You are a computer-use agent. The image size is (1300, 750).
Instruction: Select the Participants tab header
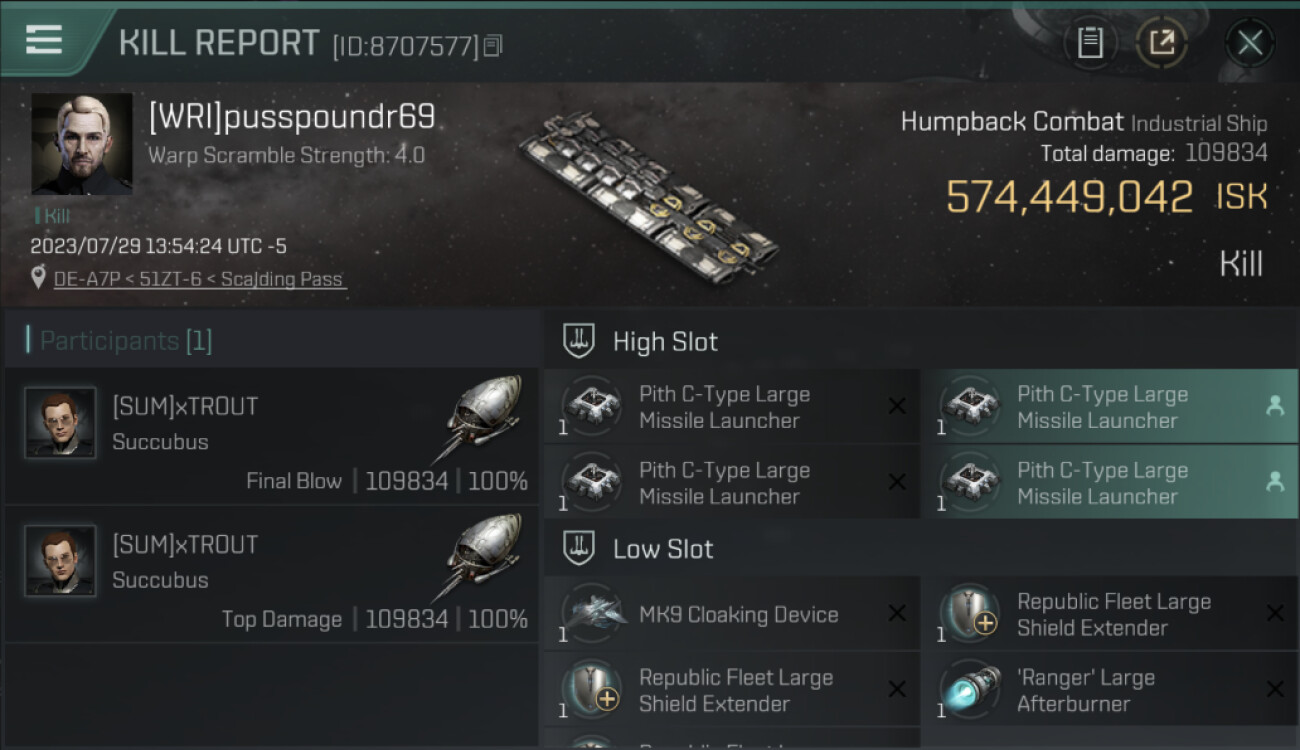pyautogui.click(x=126, y=341)
